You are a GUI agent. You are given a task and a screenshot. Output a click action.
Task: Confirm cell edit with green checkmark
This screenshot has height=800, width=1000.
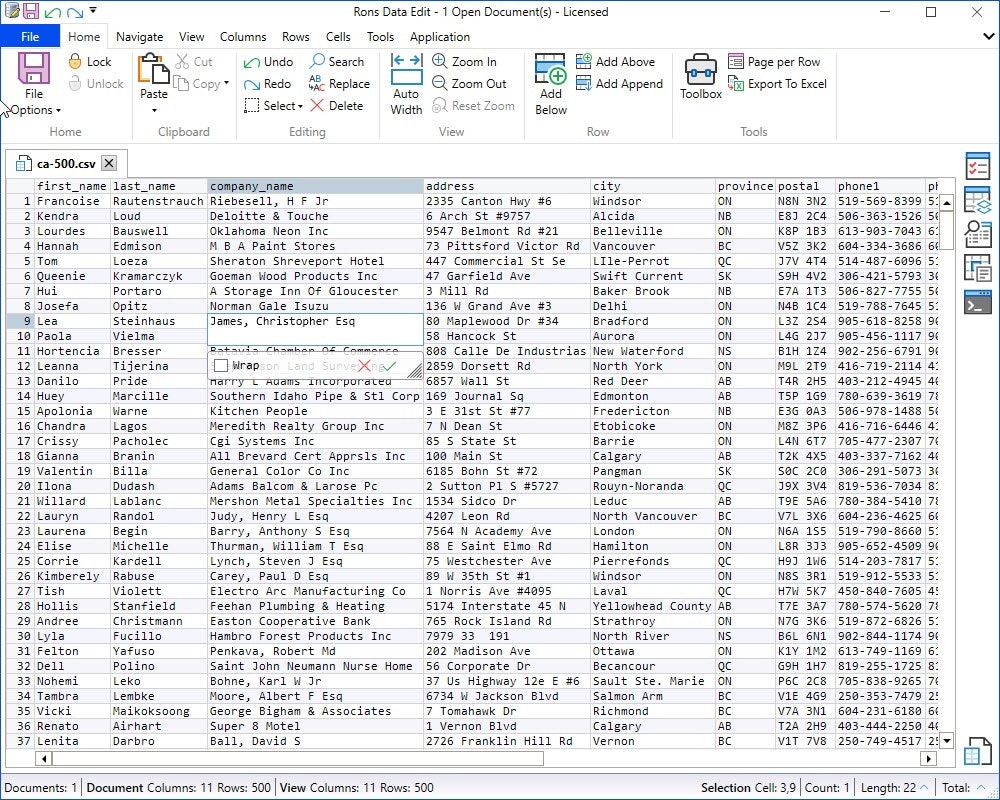click(x=388, y=366)
